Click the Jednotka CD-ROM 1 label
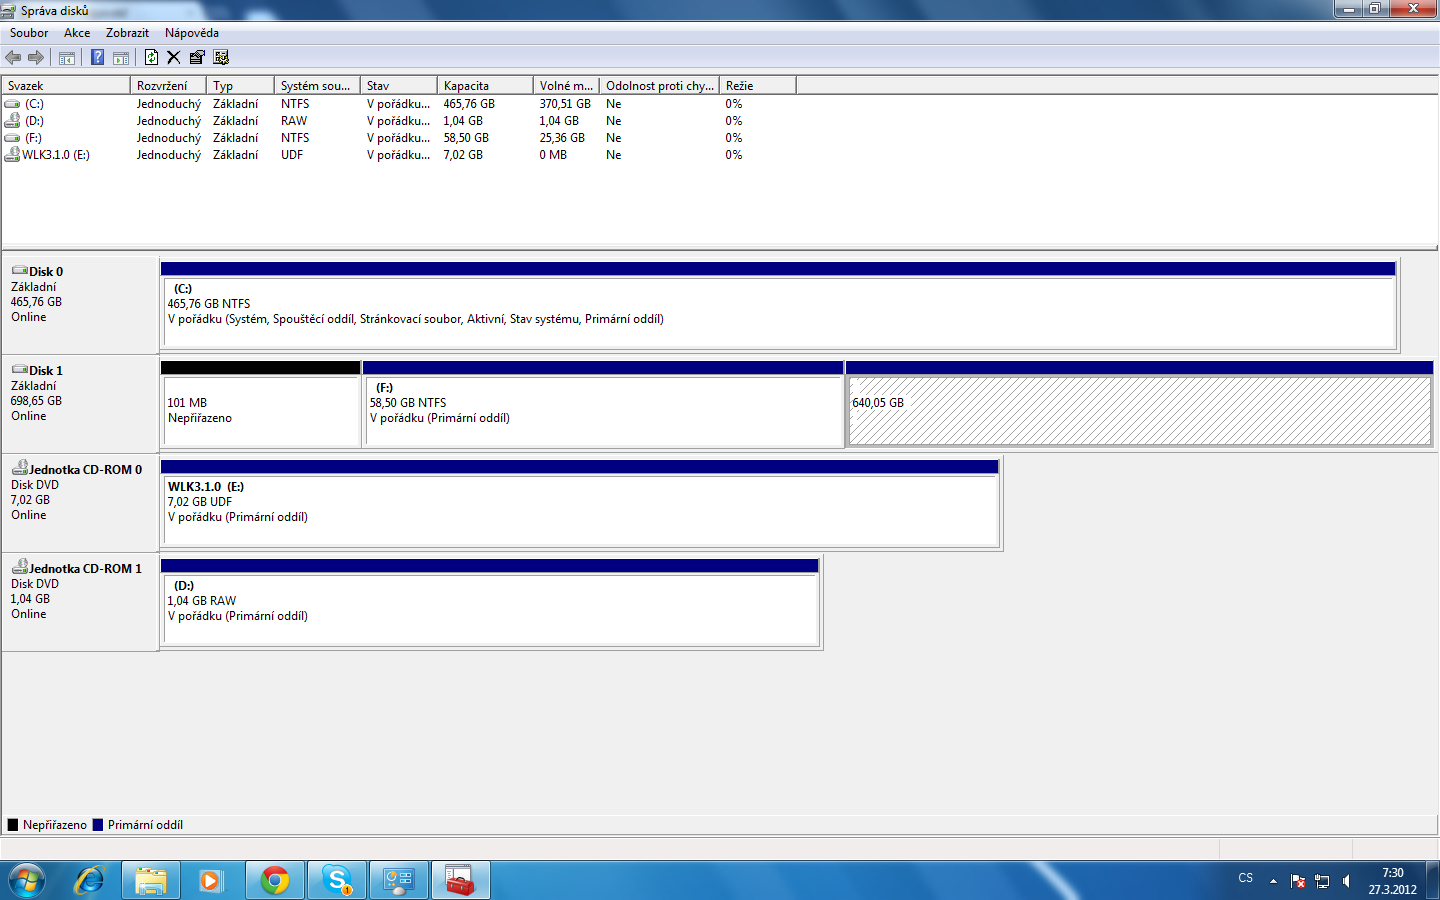Screen dimensions: 1440x900 point(86,569)
